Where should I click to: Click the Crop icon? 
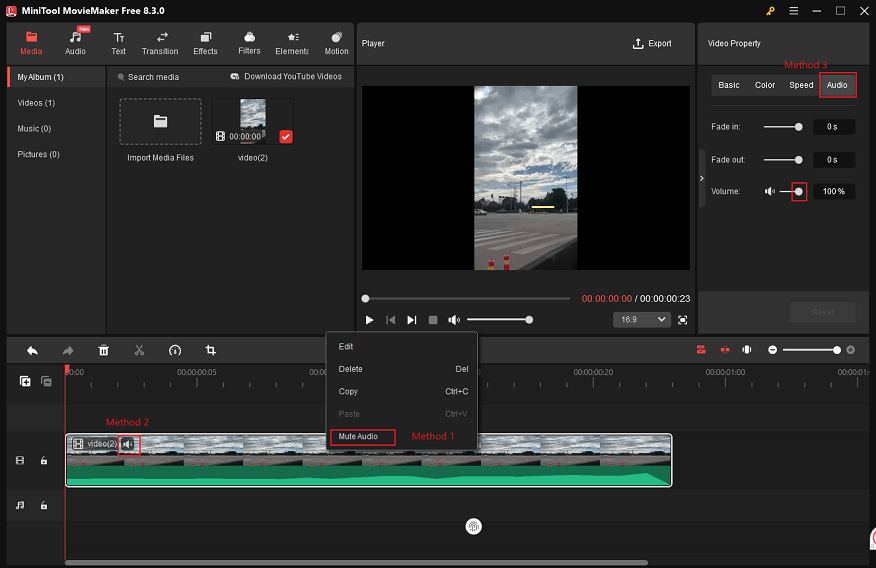coord(211,351)
